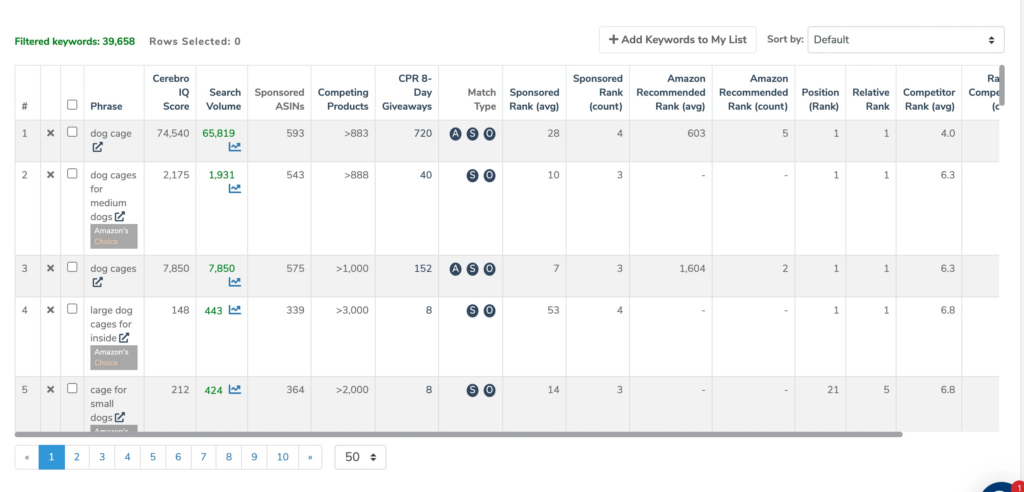Image resolution: width=1024 pixels, height=492 pixels.
Task: Change rows per page from 50
Action: click(x=360, y=457)
